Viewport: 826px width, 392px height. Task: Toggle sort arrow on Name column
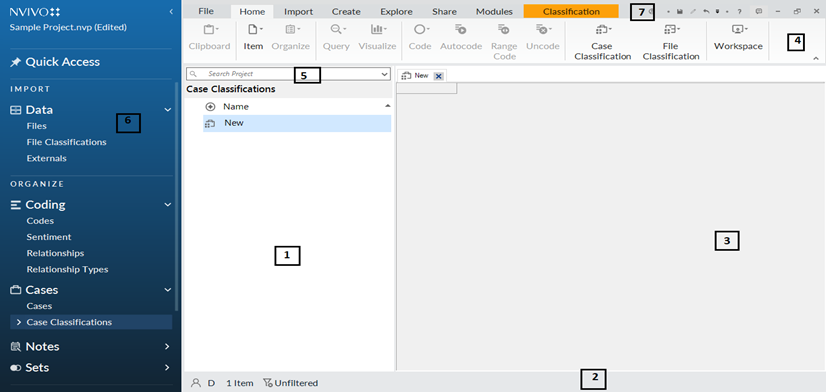click(x=388, y=106)
